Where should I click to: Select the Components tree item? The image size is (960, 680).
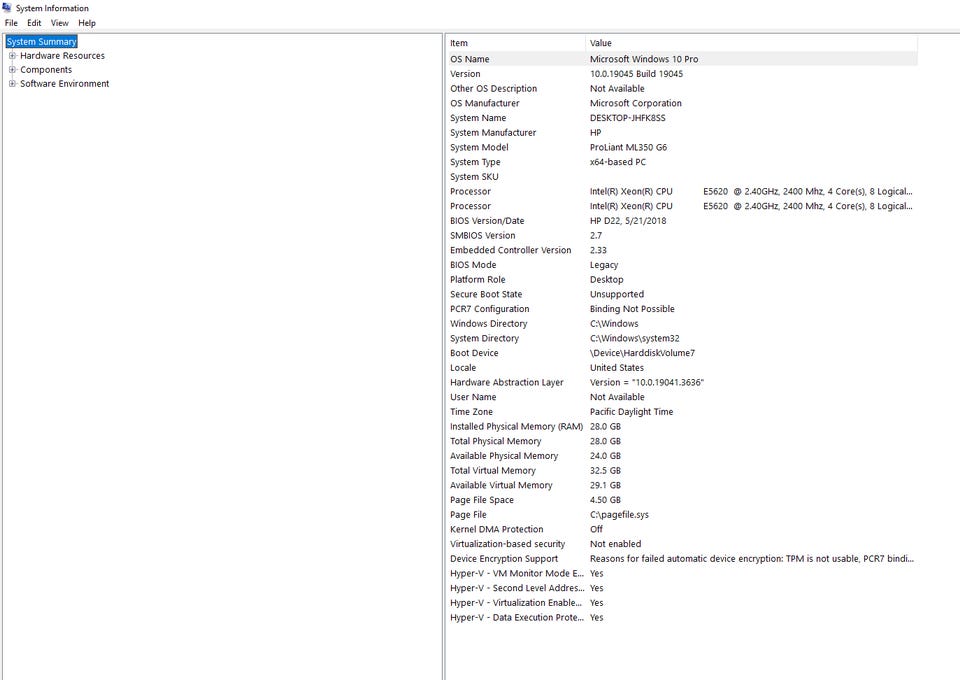pos(46,70)
